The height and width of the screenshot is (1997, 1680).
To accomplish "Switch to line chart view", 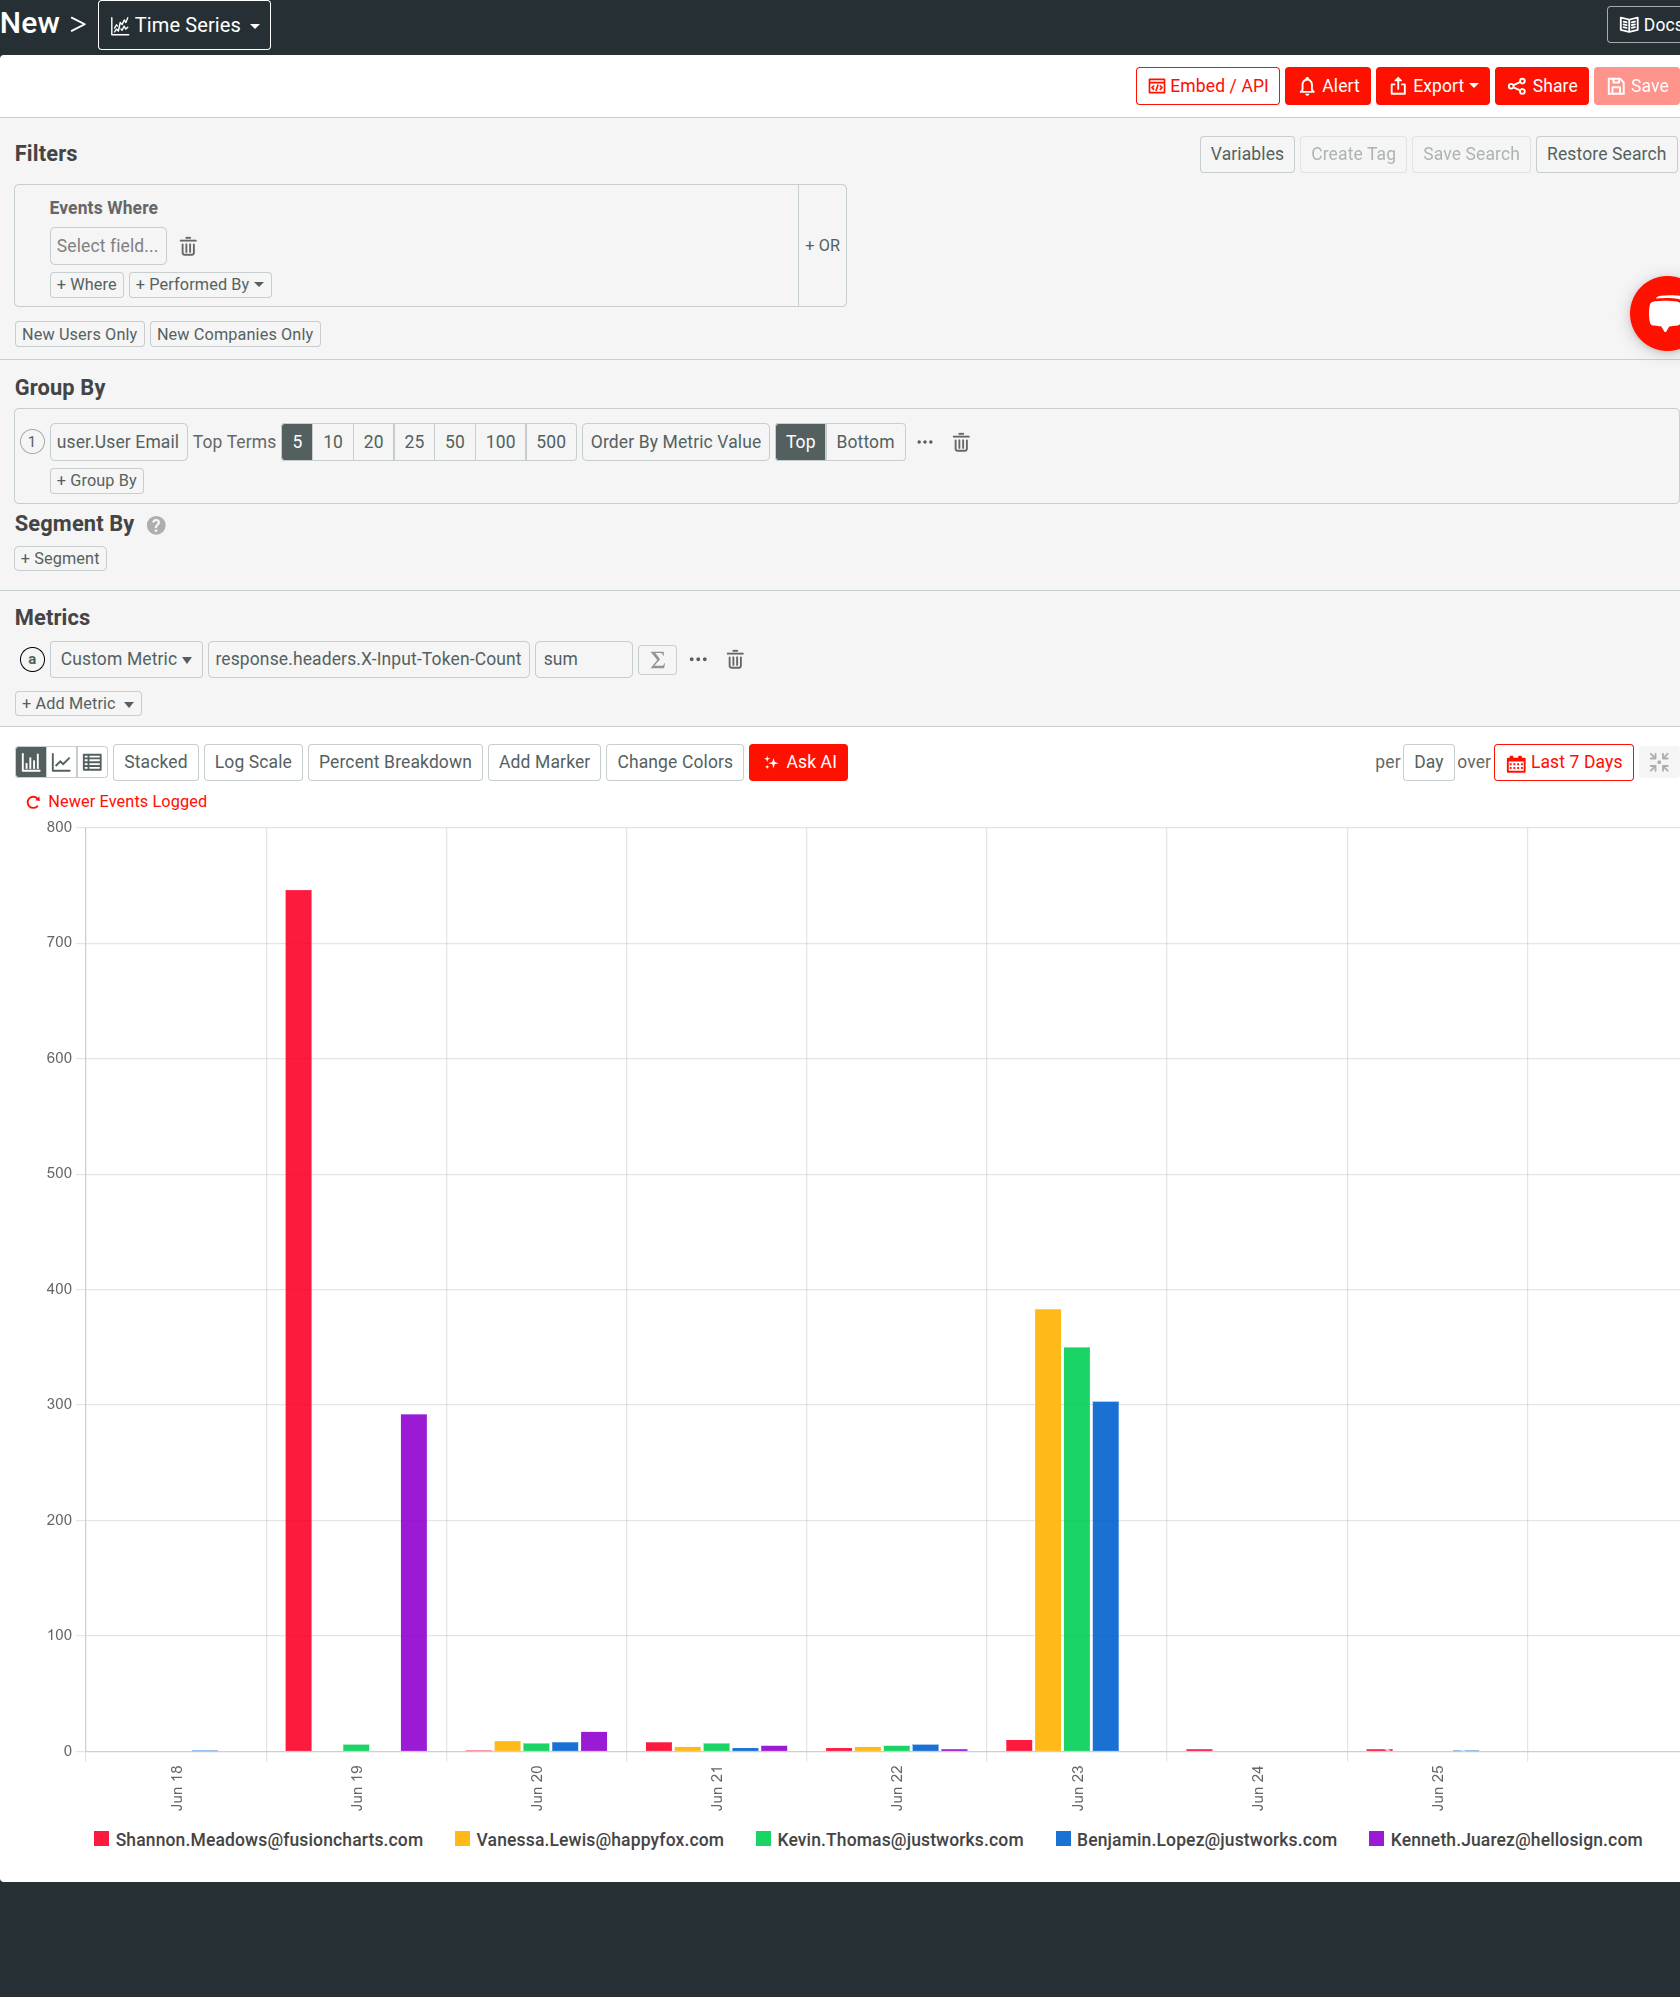I will 61,761.
